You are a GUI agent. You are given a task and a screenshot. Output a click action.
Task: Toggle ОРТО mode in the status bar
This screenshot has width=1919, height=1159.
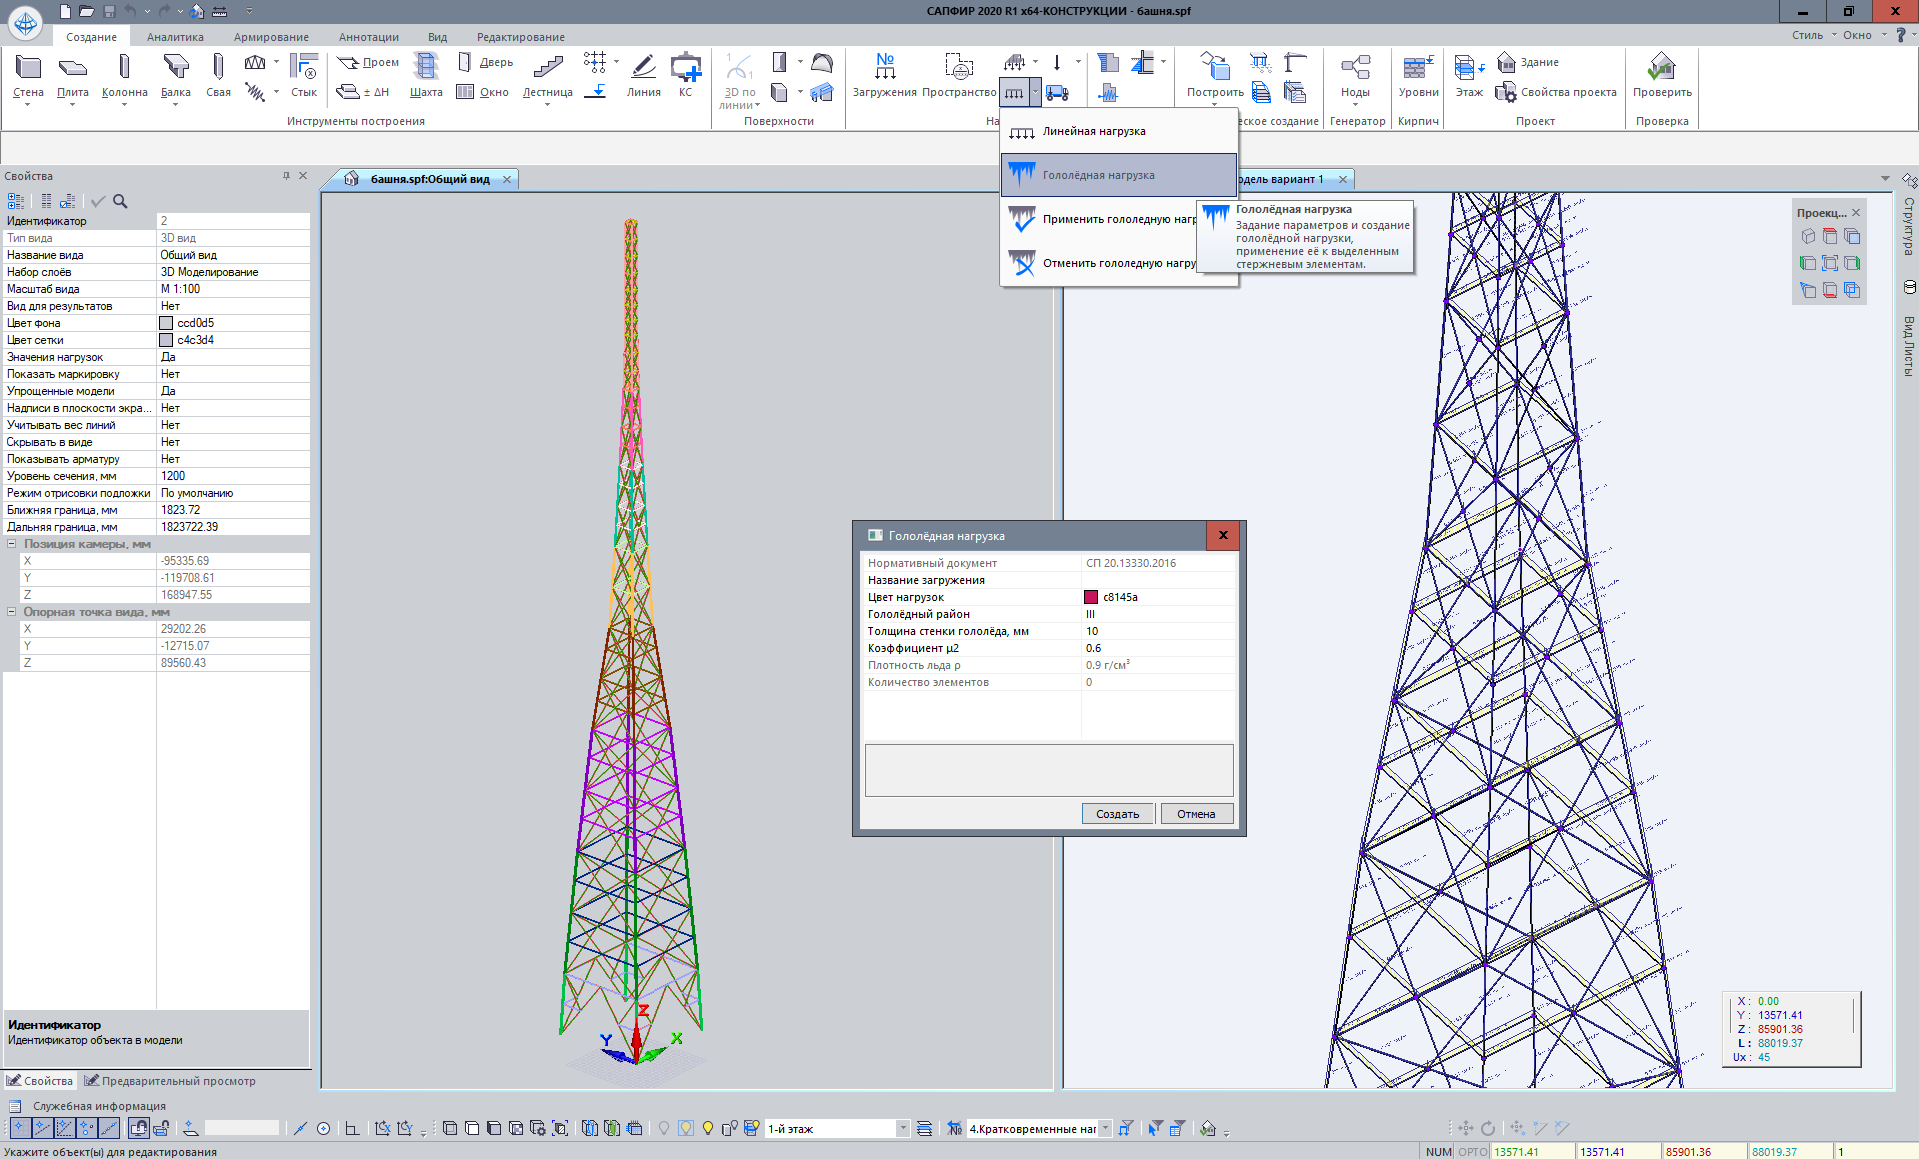tap(1472, 1152)
